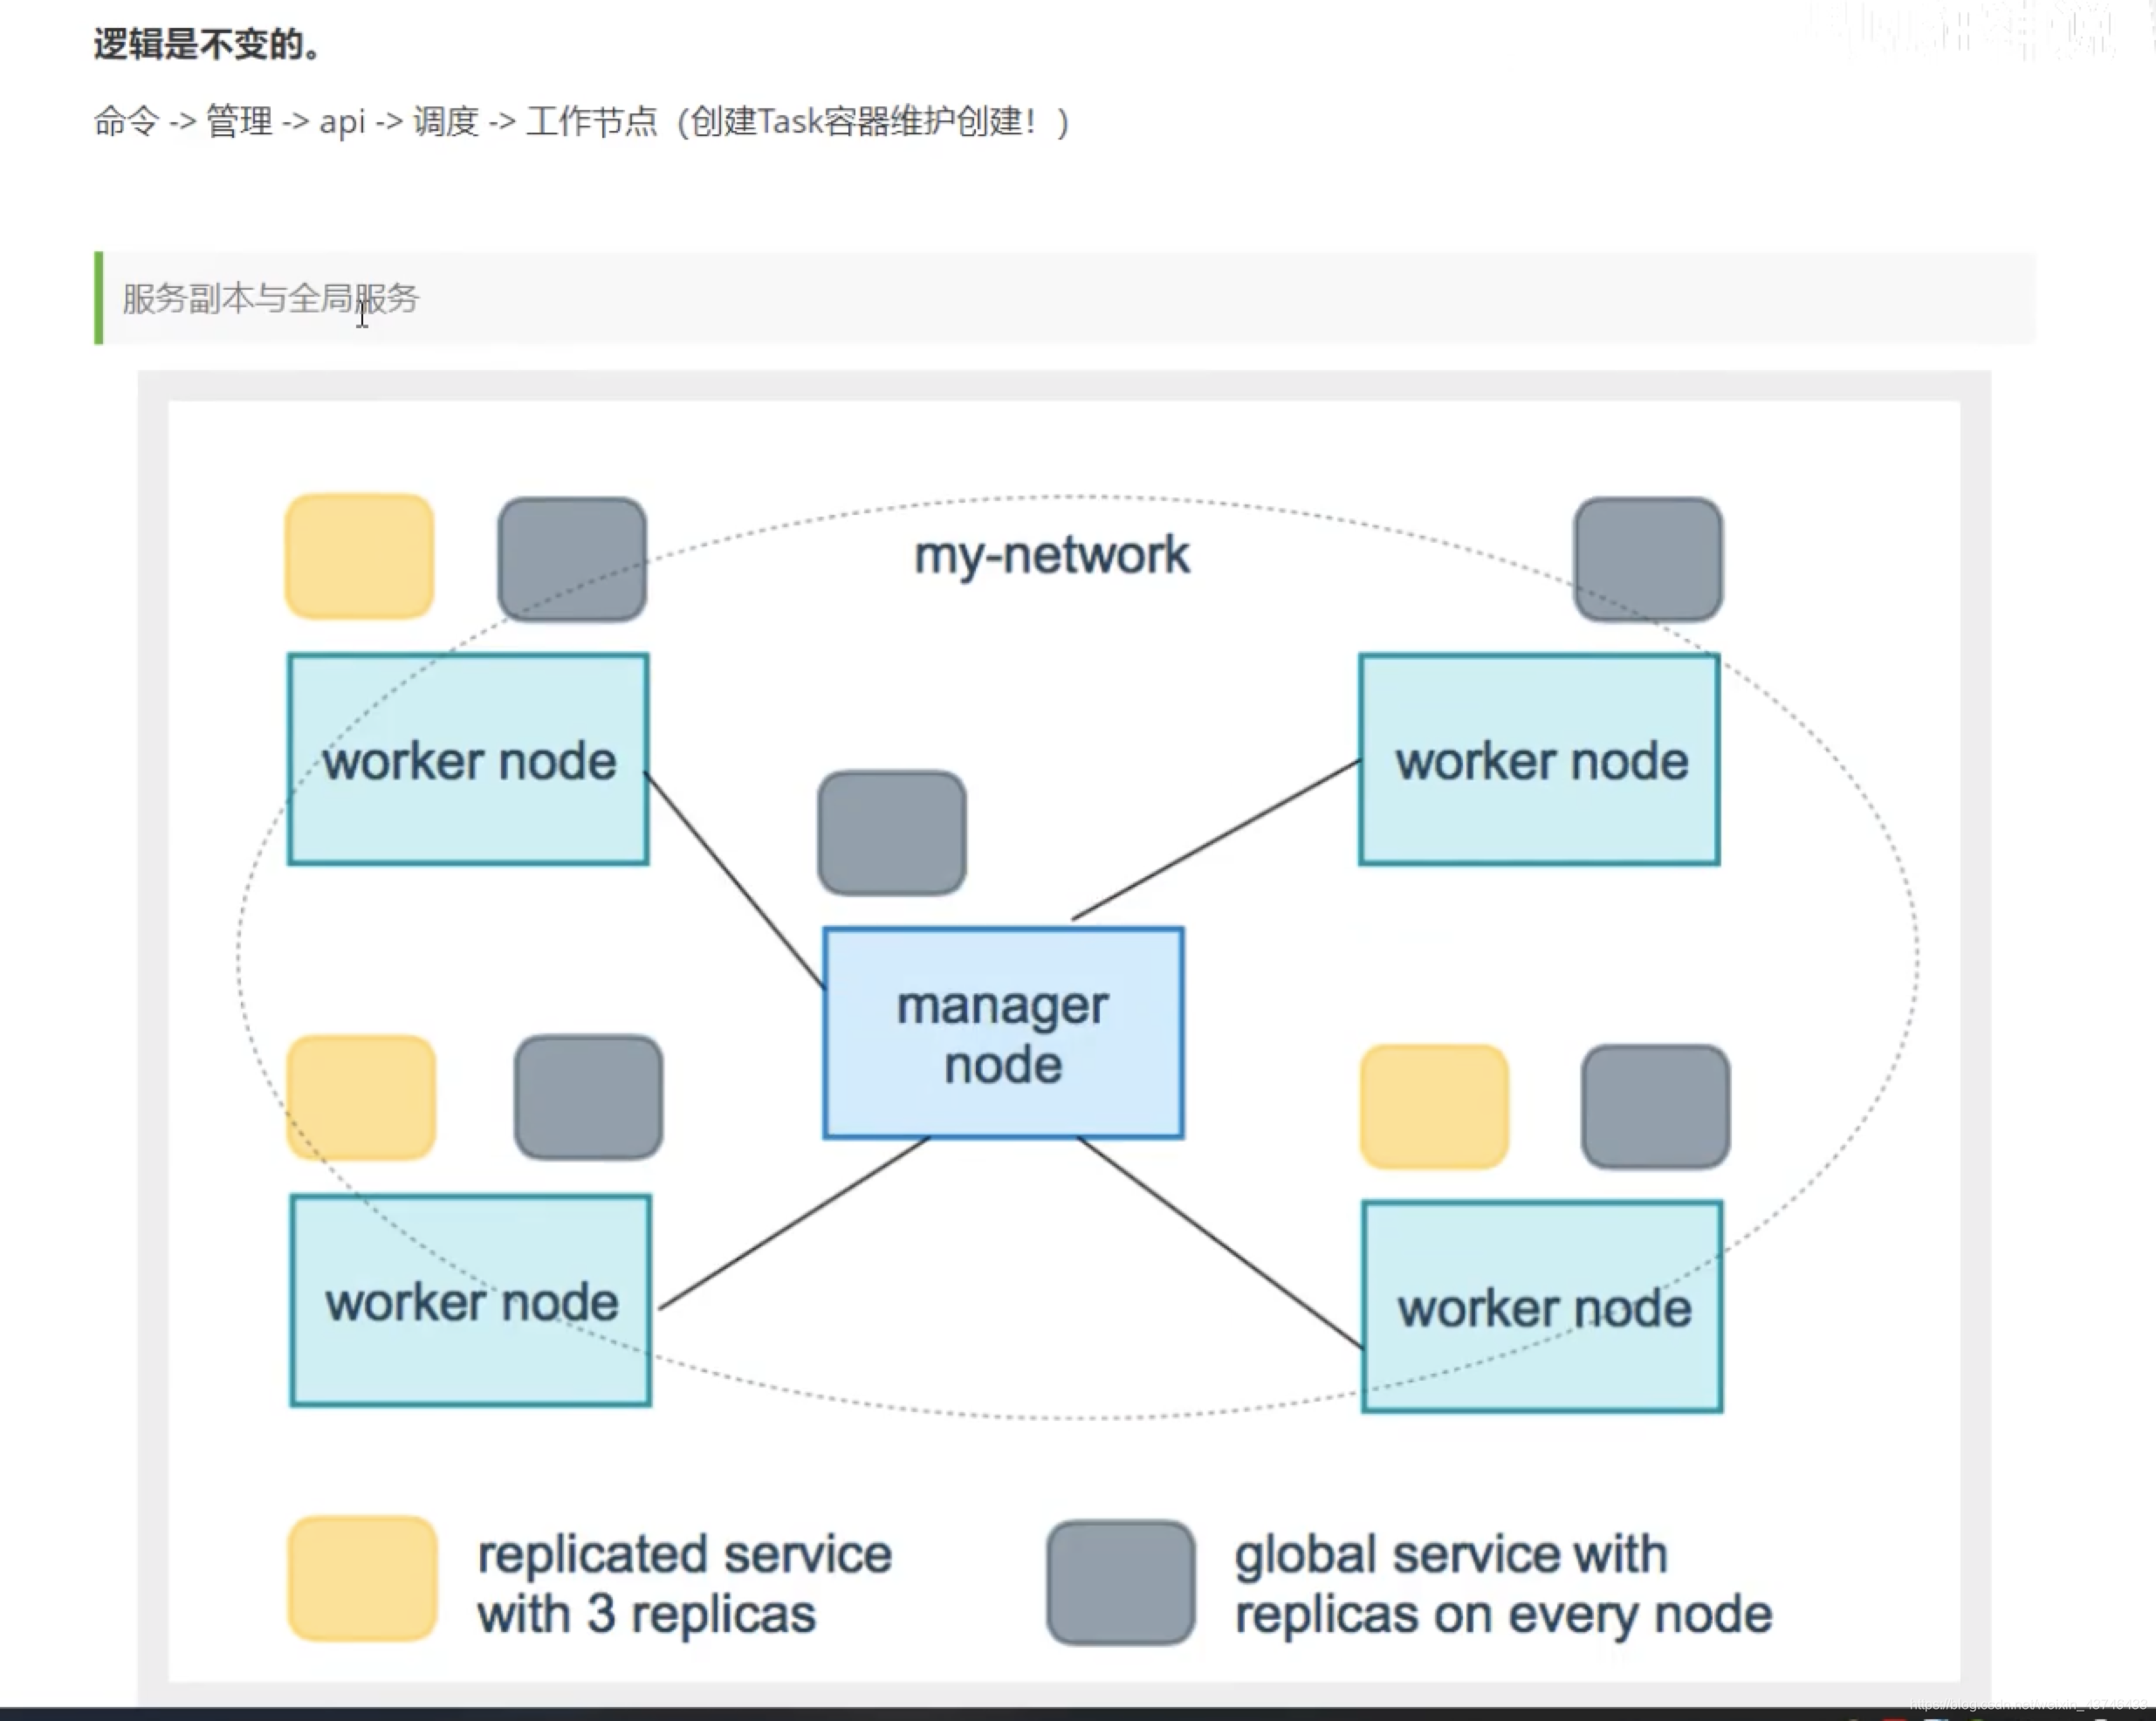Click gray square above lower-right worker node
This screenshot has width=2156, height=1721.
(x=1655, y=1106)
